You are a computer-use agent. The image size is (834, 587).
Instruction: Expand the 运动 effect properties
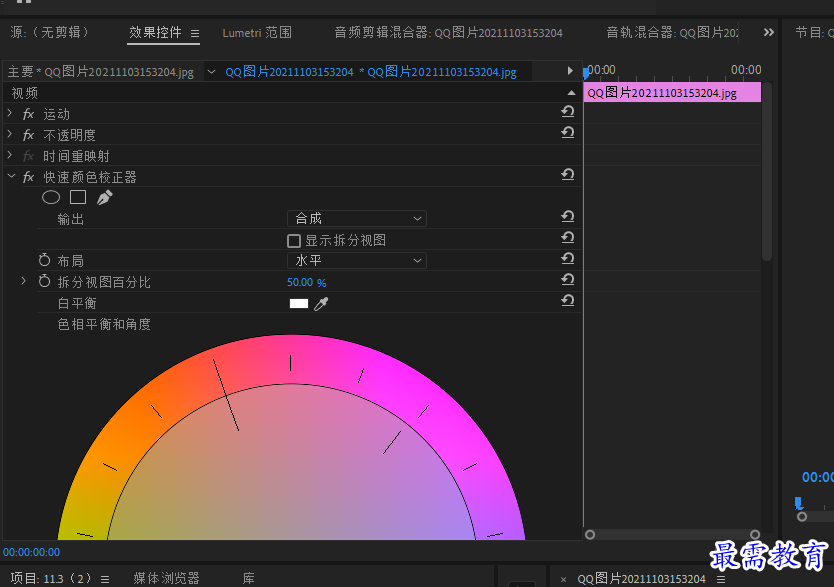coord(10,113)
